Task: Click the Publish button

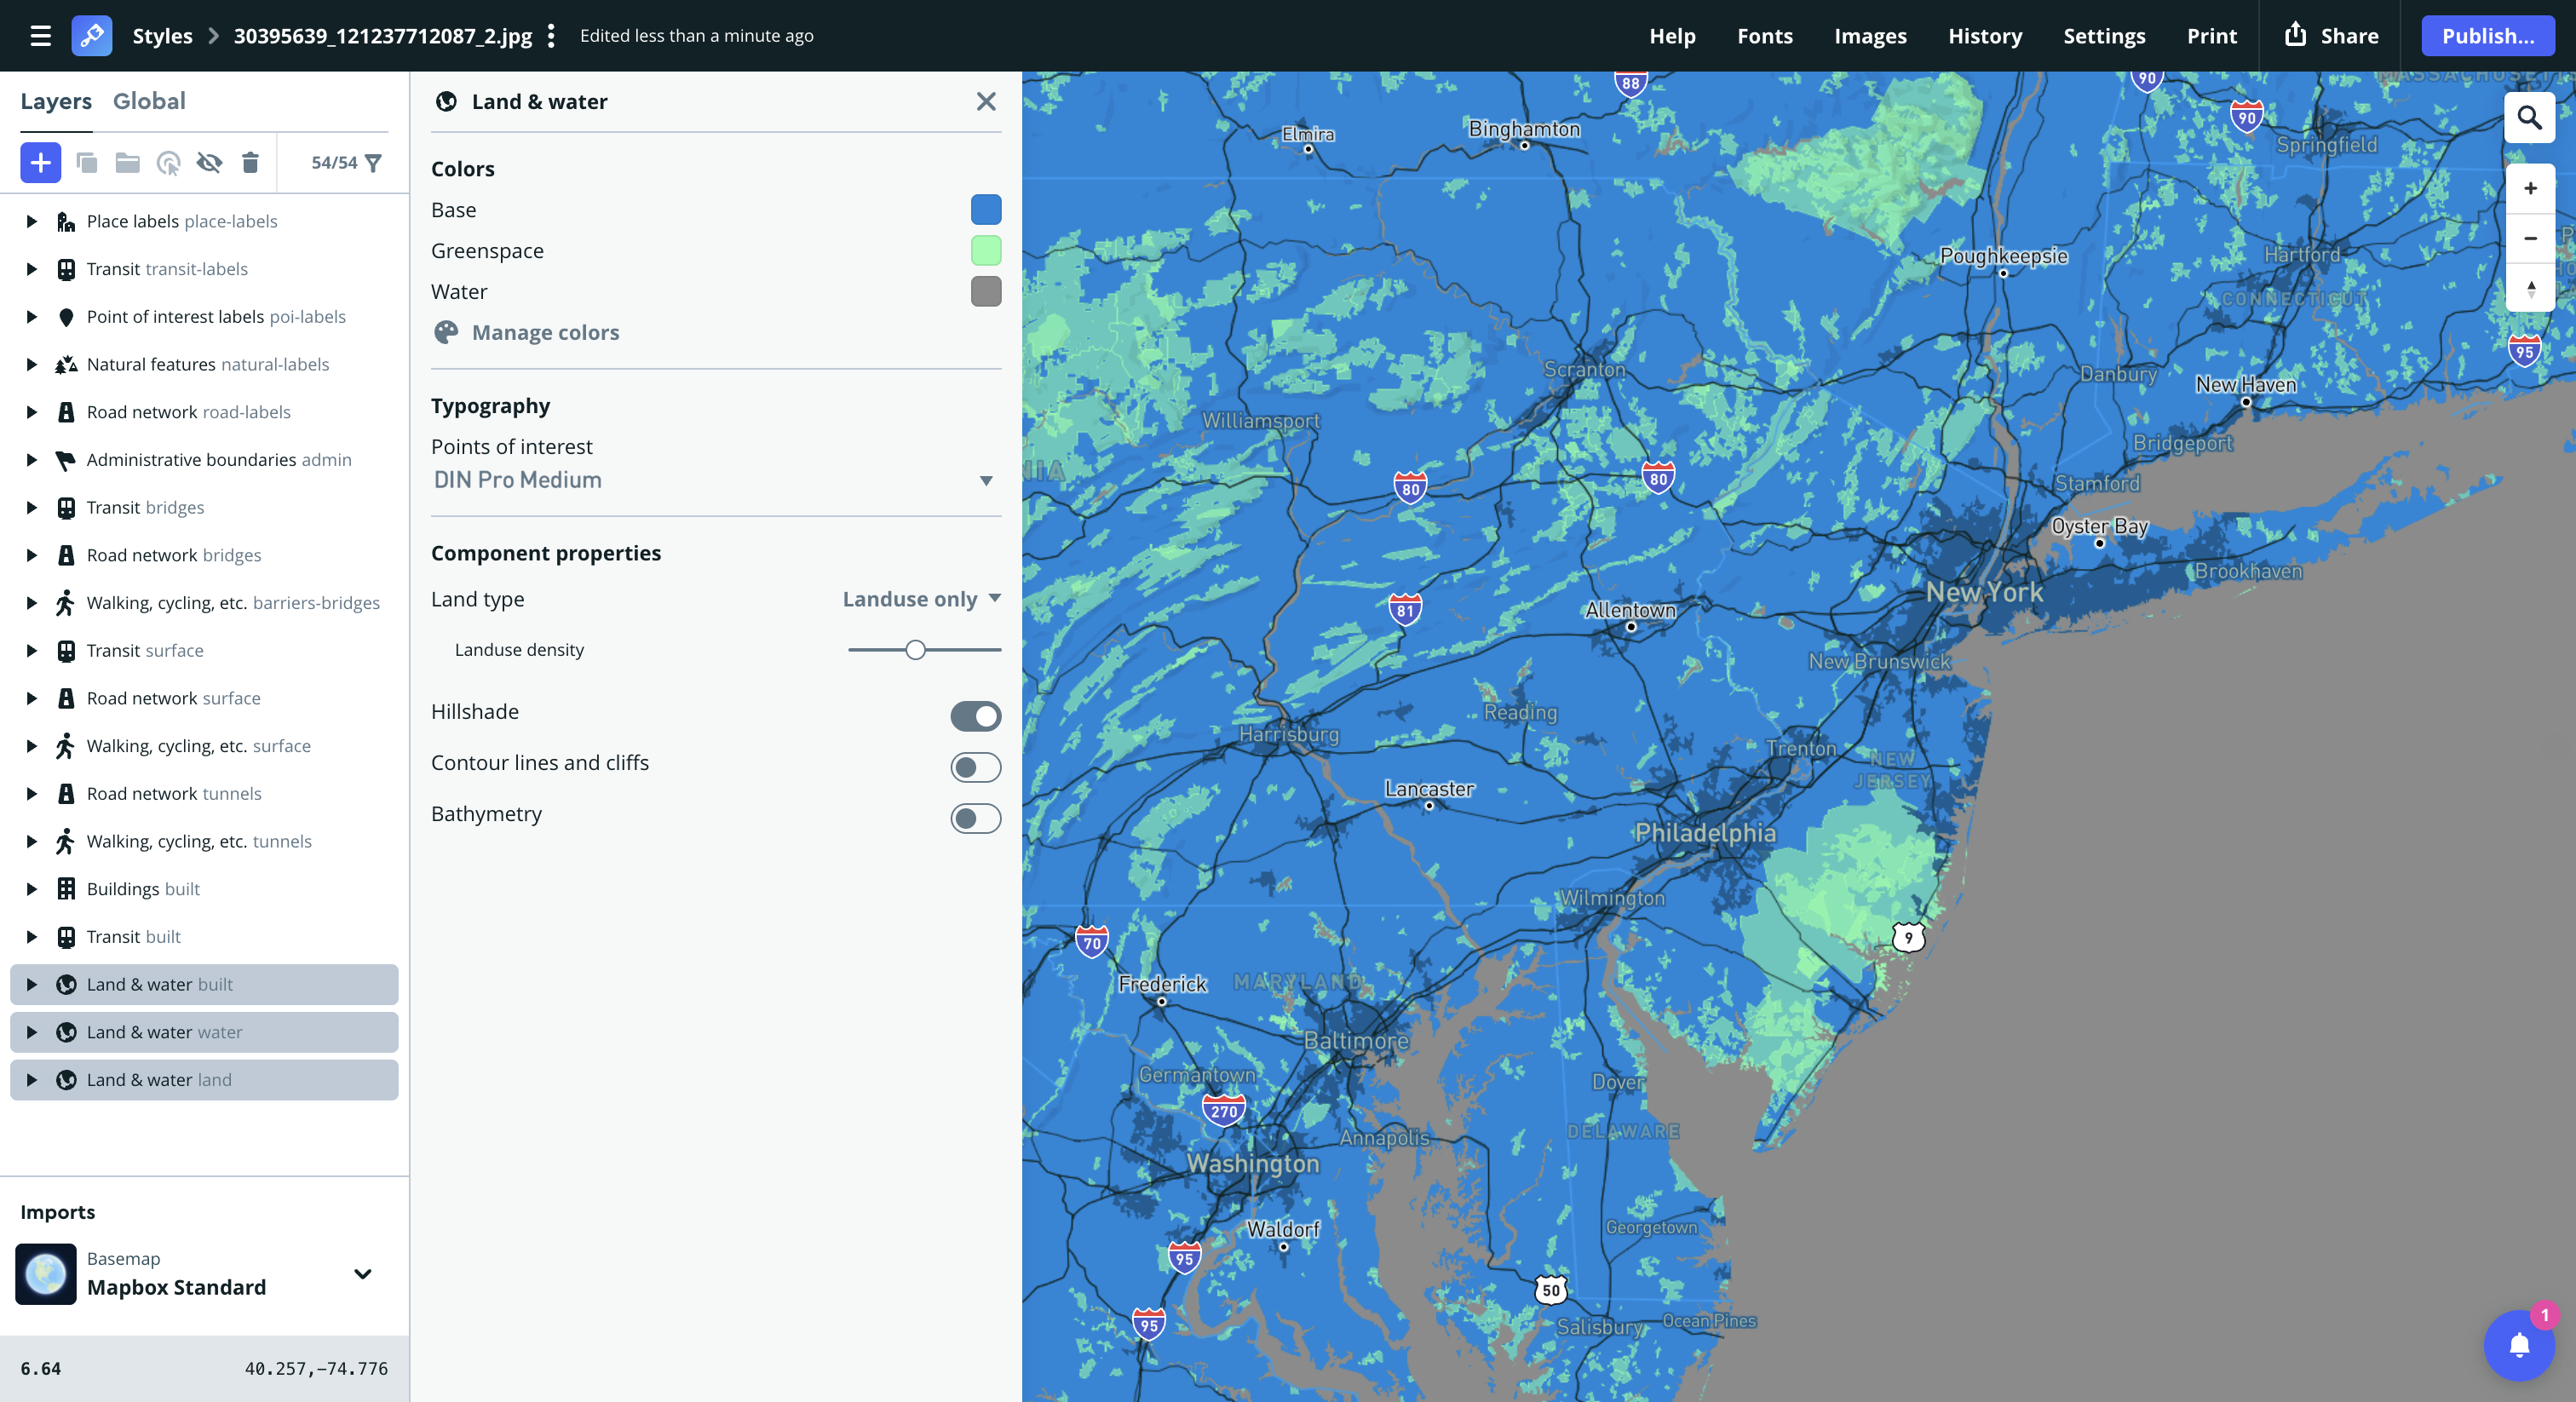Action: coord(2487,36)
